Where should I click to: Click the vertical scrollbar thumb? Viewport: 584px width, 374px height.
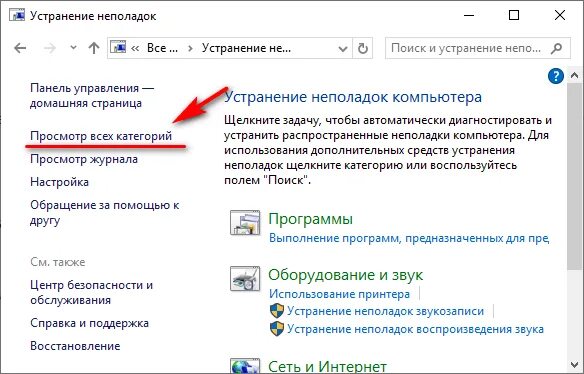coord(574,176)
